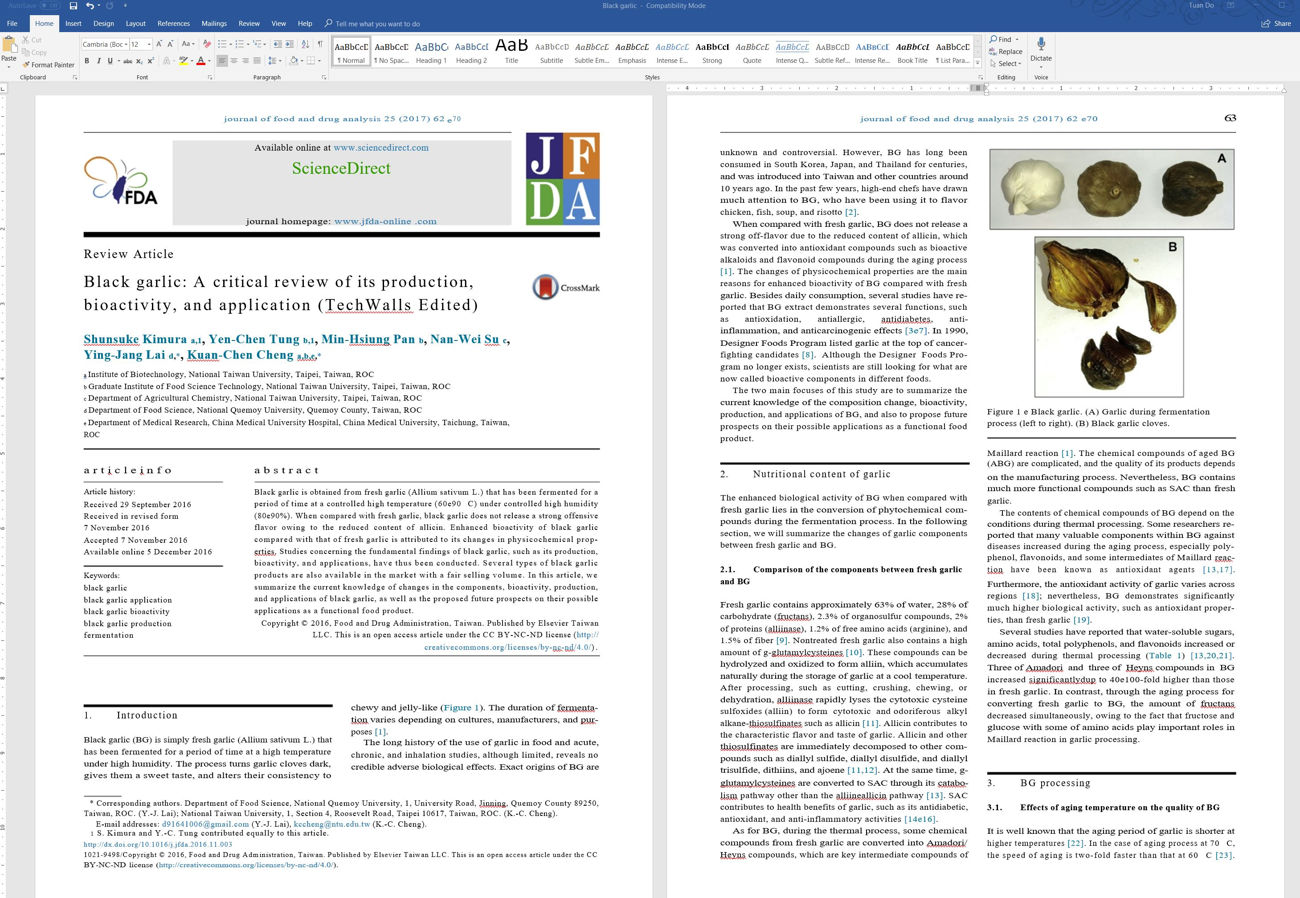
Task: Toggle the AutoSave switch
Action: coord(49,6)
